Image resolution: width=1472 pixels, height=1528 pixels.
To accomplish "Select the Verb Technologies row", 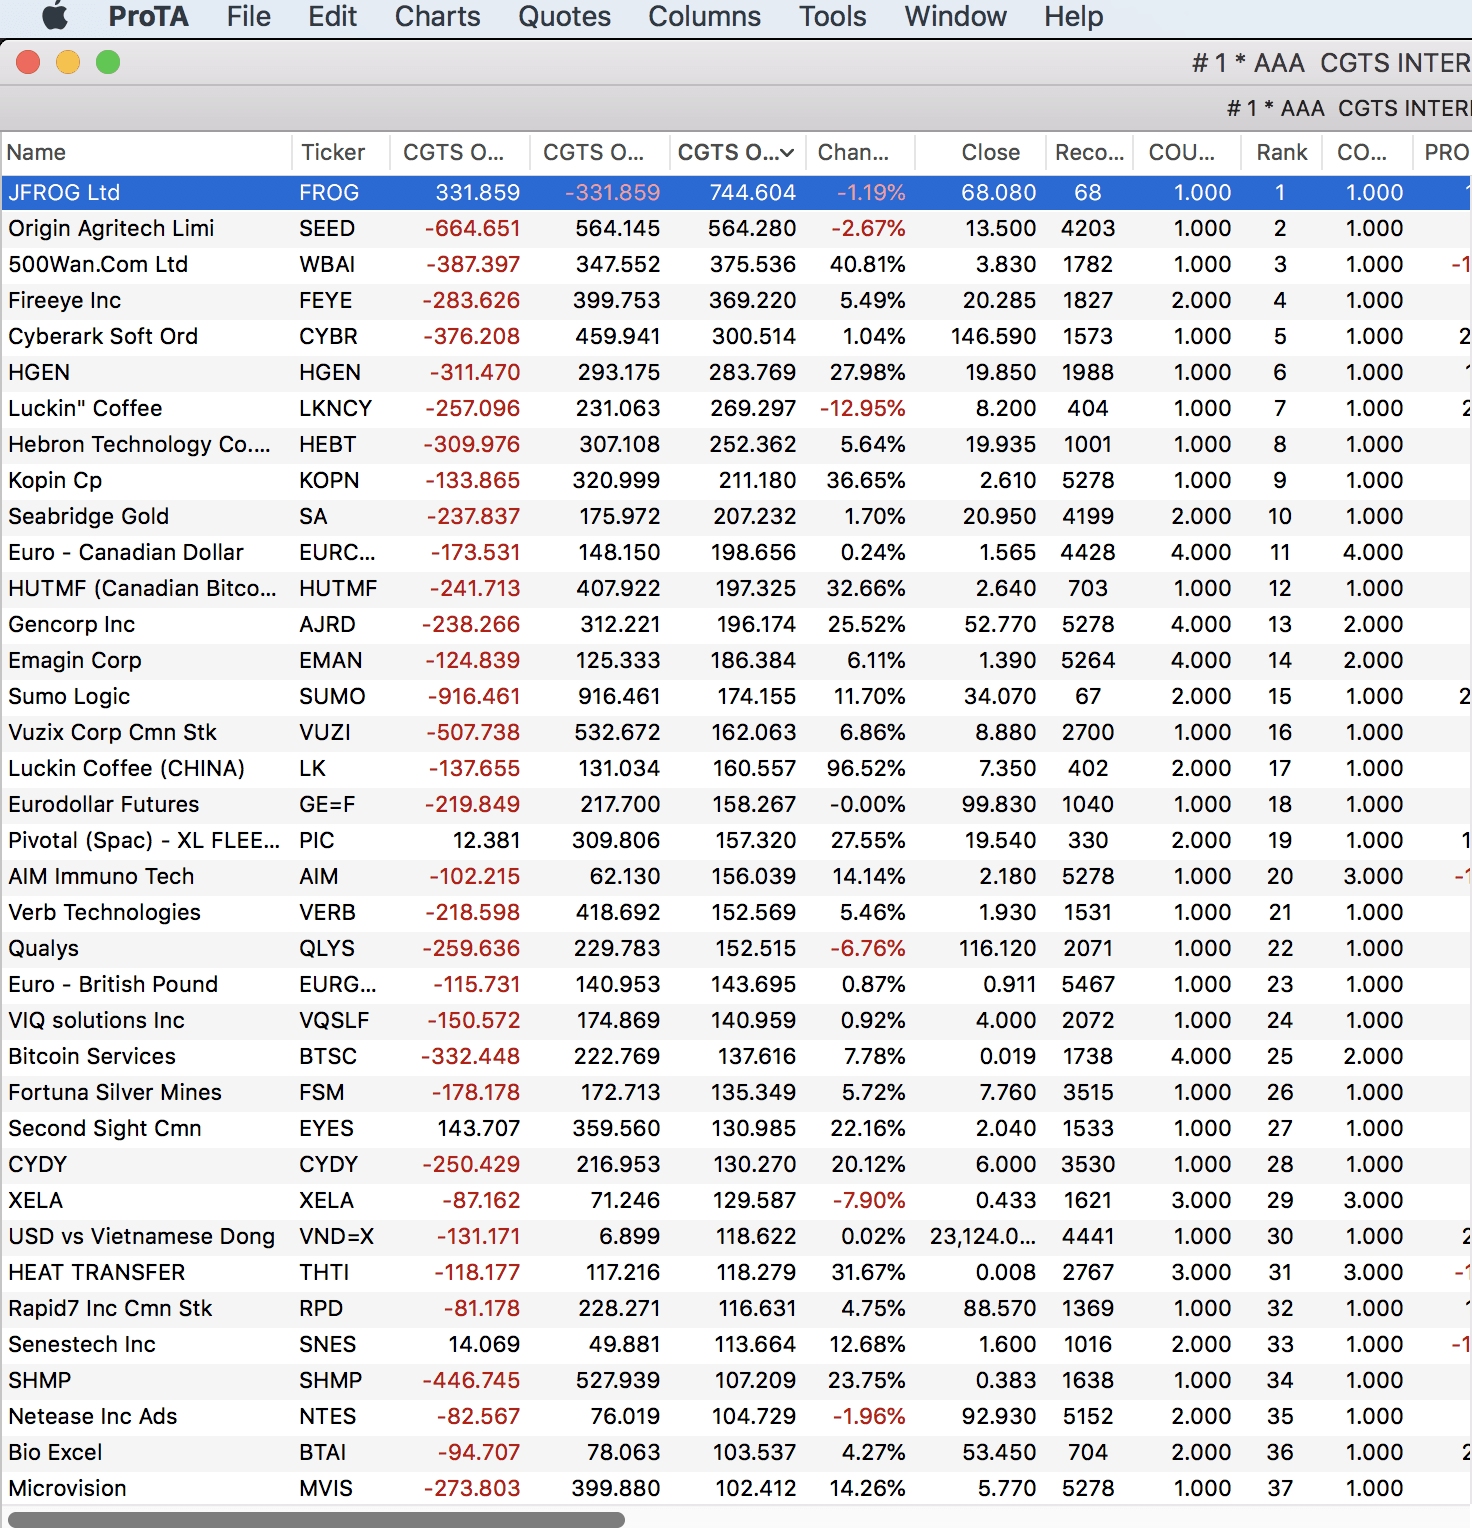I will pyautogui.click(x=736, y=912).
